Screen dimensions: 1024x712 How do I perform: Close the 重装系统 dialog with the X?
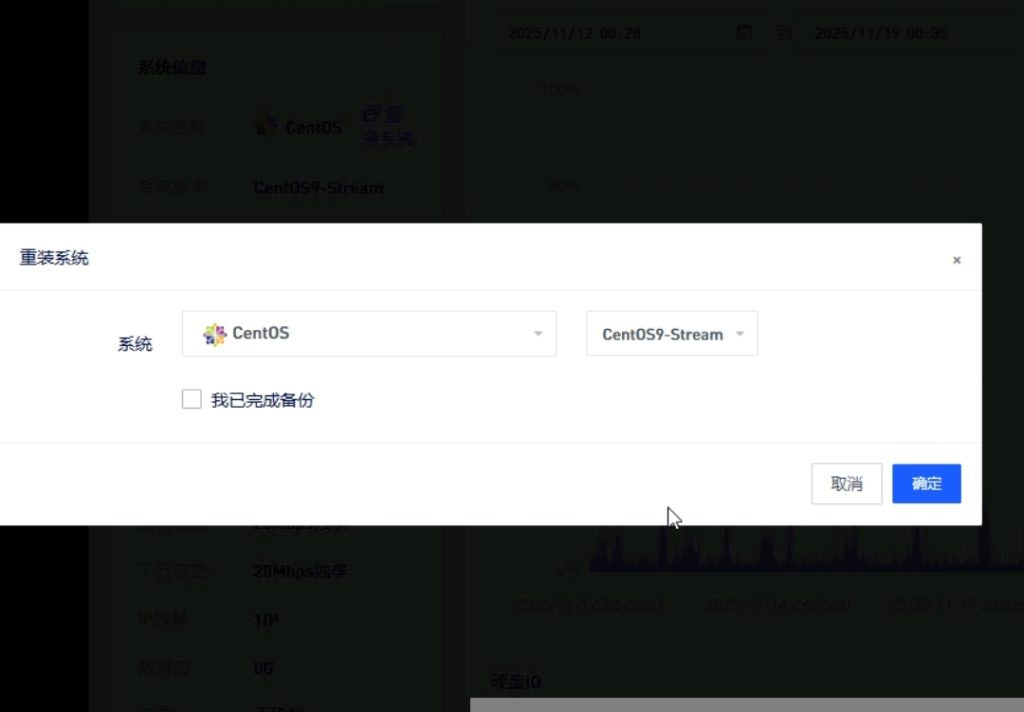pos(957,260)
